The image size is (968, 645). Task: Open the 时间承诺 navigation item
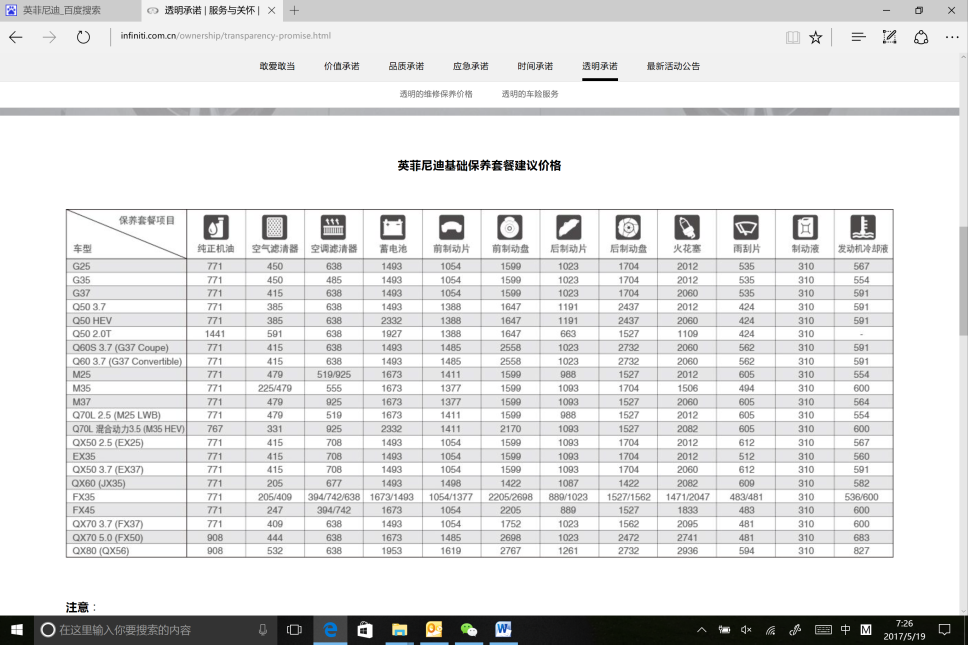tap(535, 66)
